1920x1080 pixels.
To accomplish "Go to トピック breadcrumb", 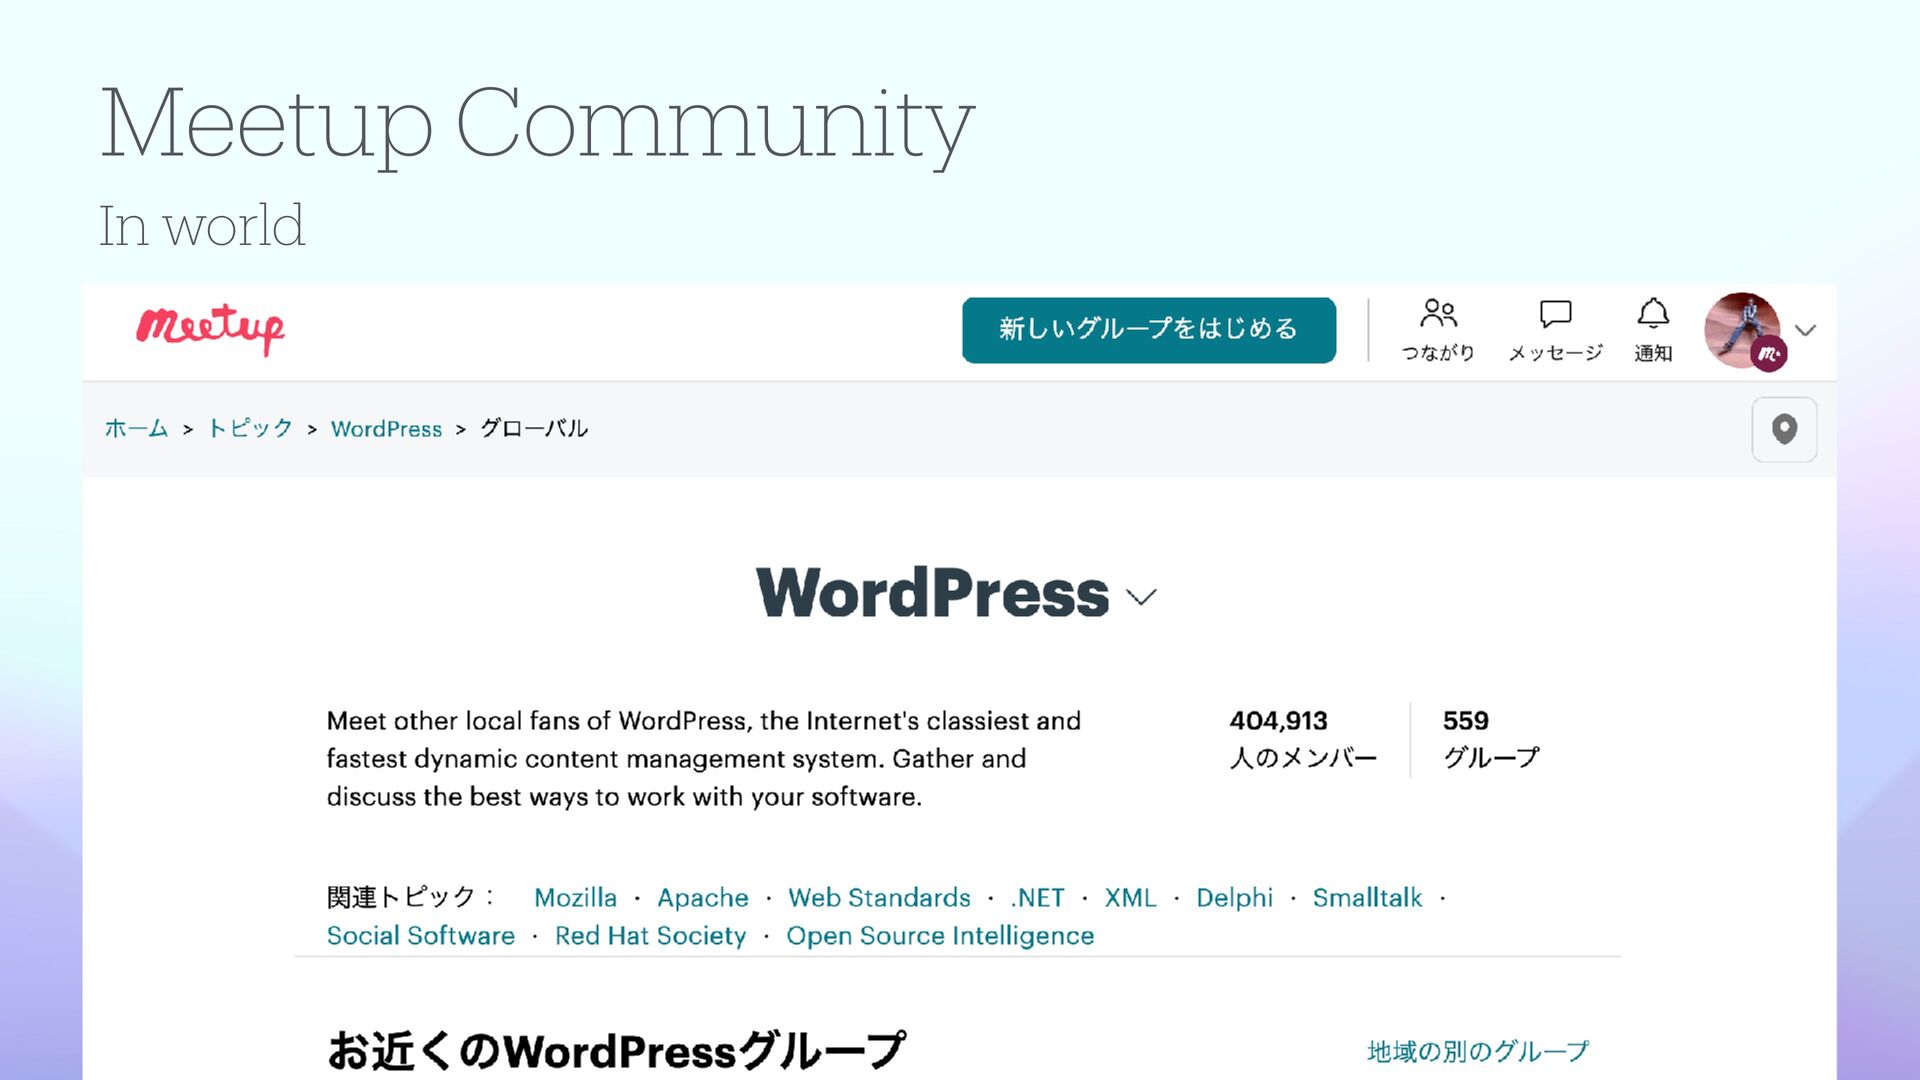I will pos(250,429).
